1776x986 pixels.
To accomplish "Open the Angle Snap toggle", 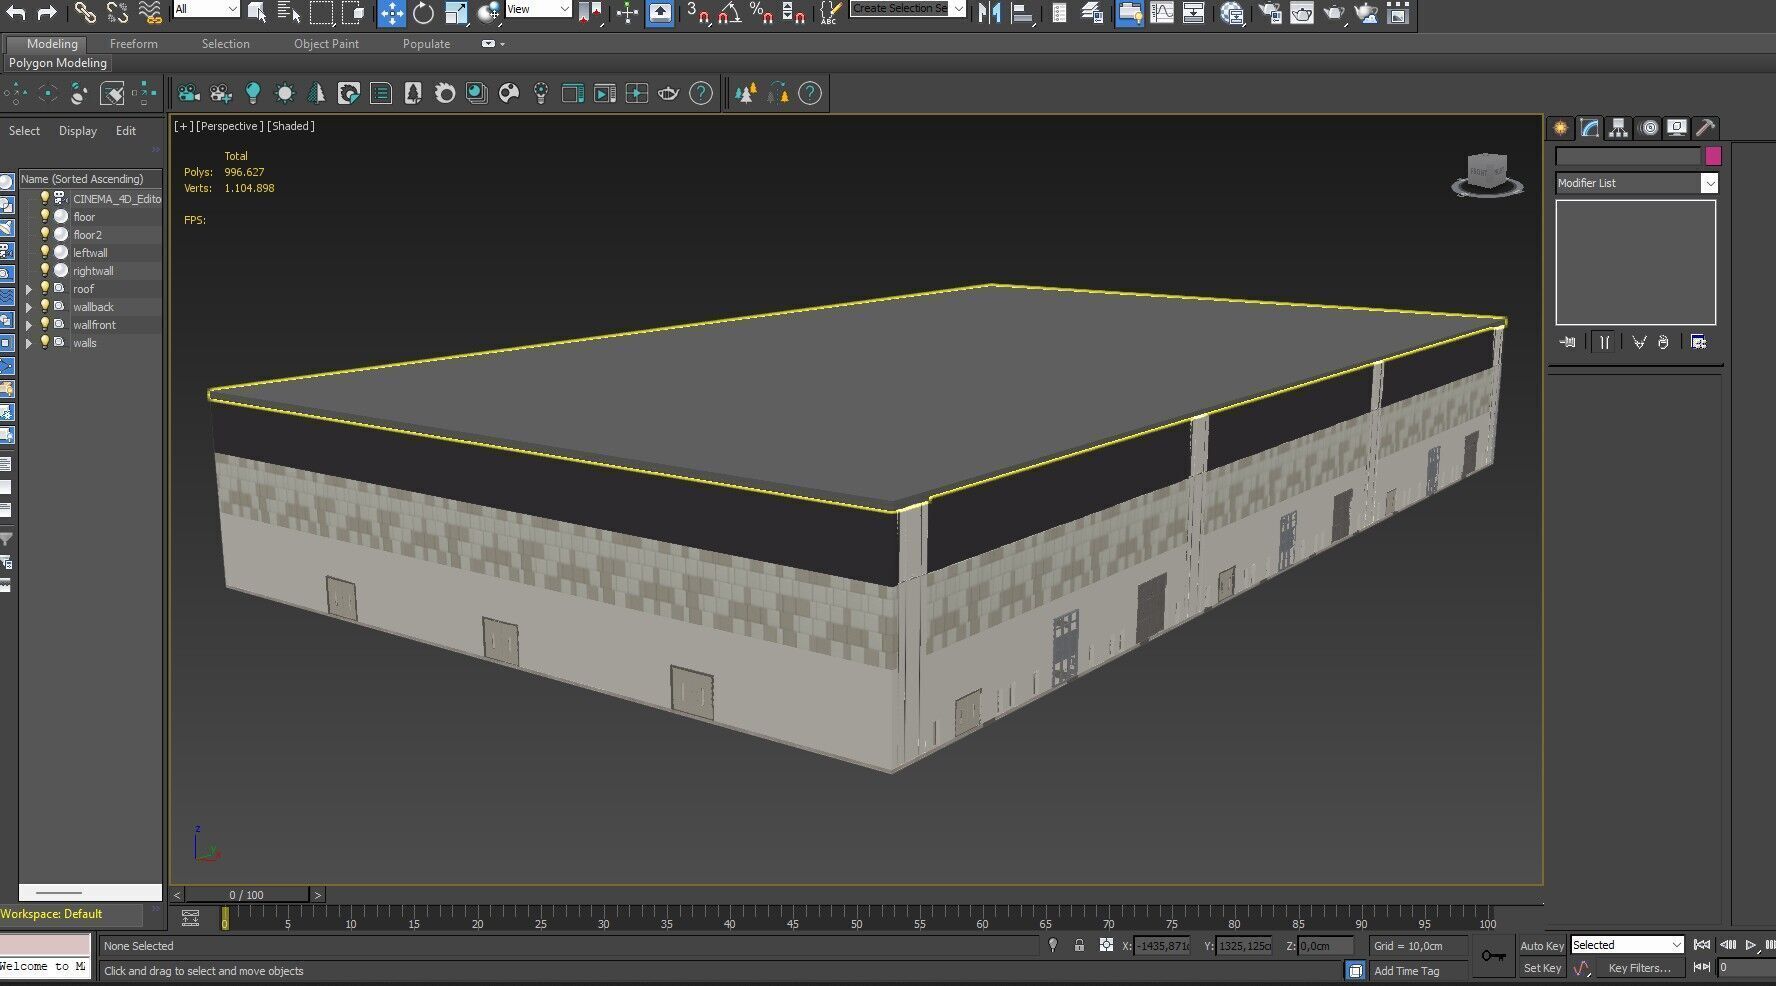I will (730, 12).
